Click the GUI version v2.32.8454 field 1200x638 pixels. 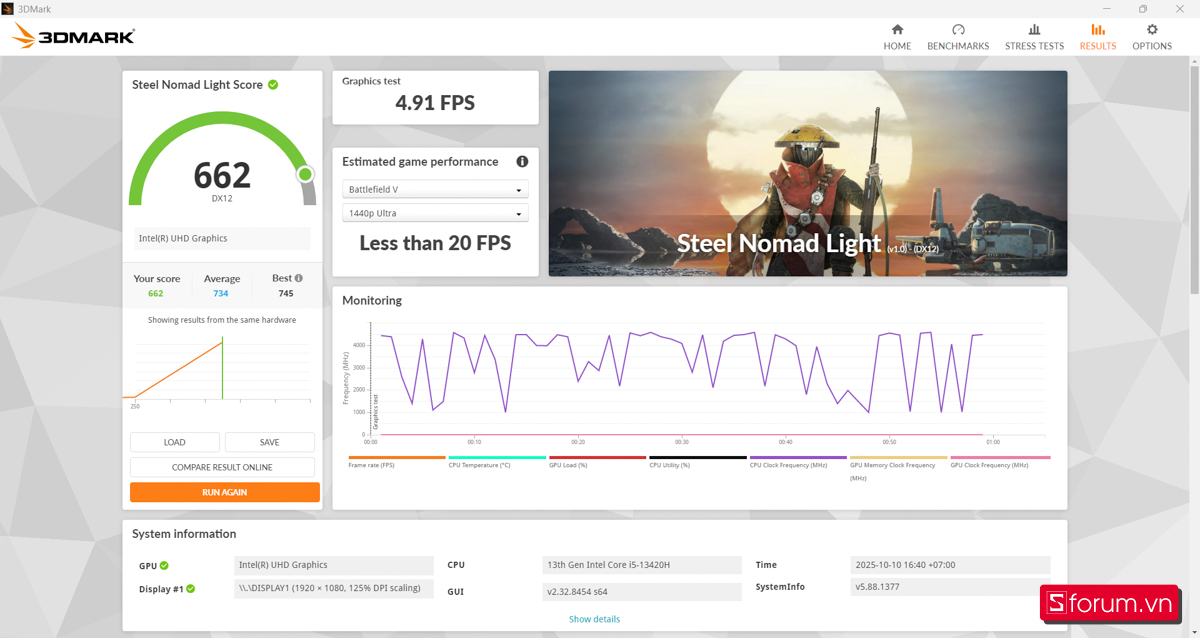[x=642, y=591]
